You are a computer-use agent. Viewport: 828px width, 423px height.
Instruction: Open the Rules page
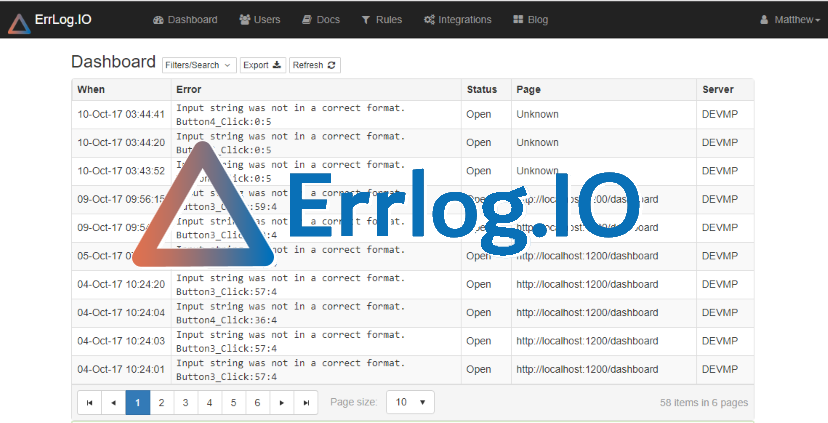(x=382, y=19)
